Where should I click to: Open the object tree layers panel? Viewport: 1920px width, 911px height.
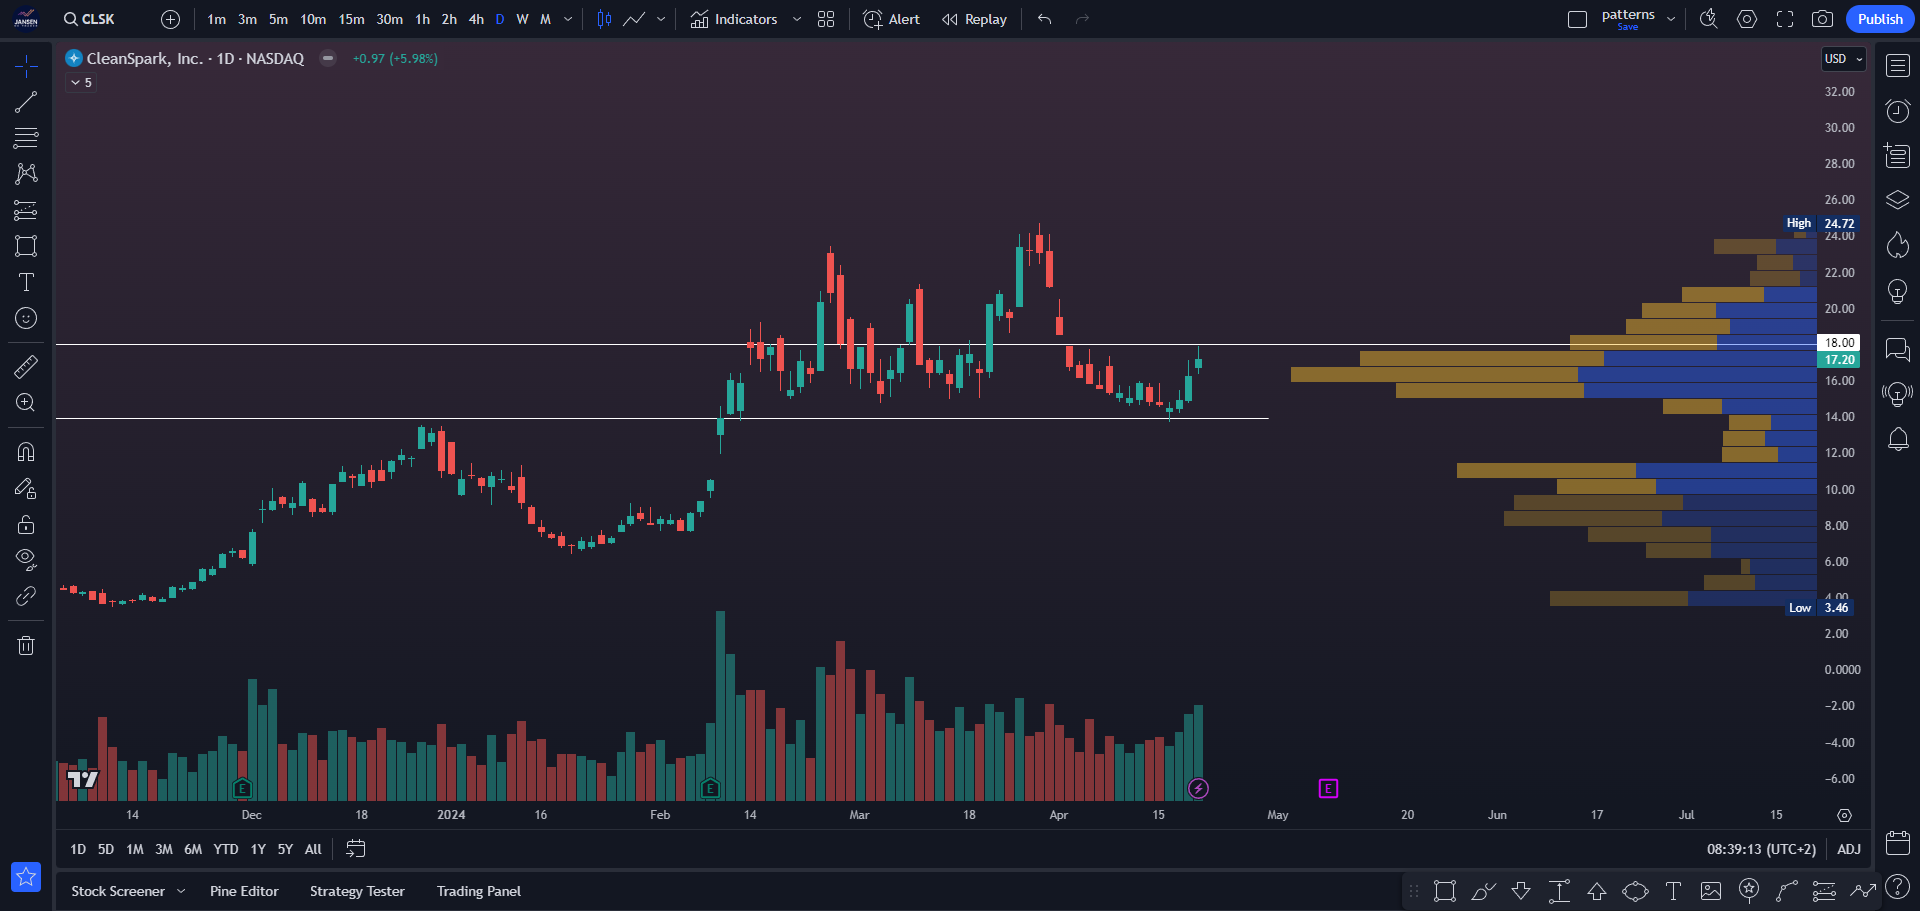tap(1898, 200)
